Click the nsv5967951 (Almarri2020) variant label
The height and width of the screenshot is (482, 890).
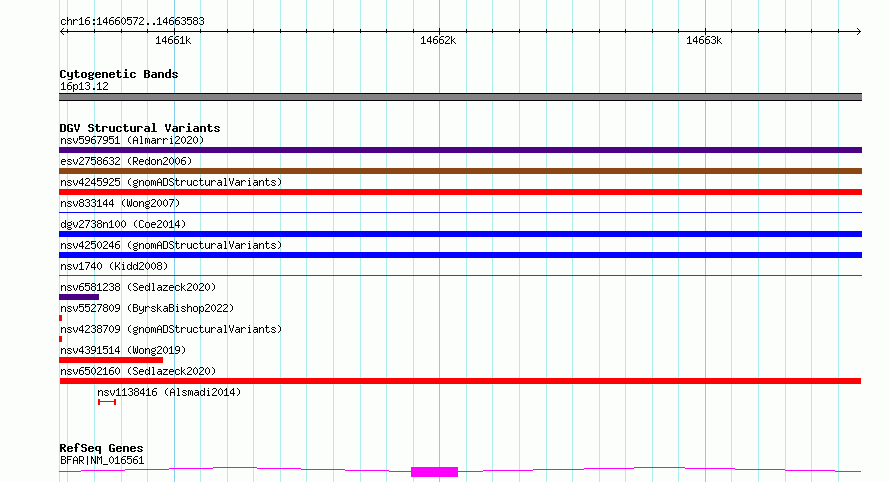tap(132, 140)
